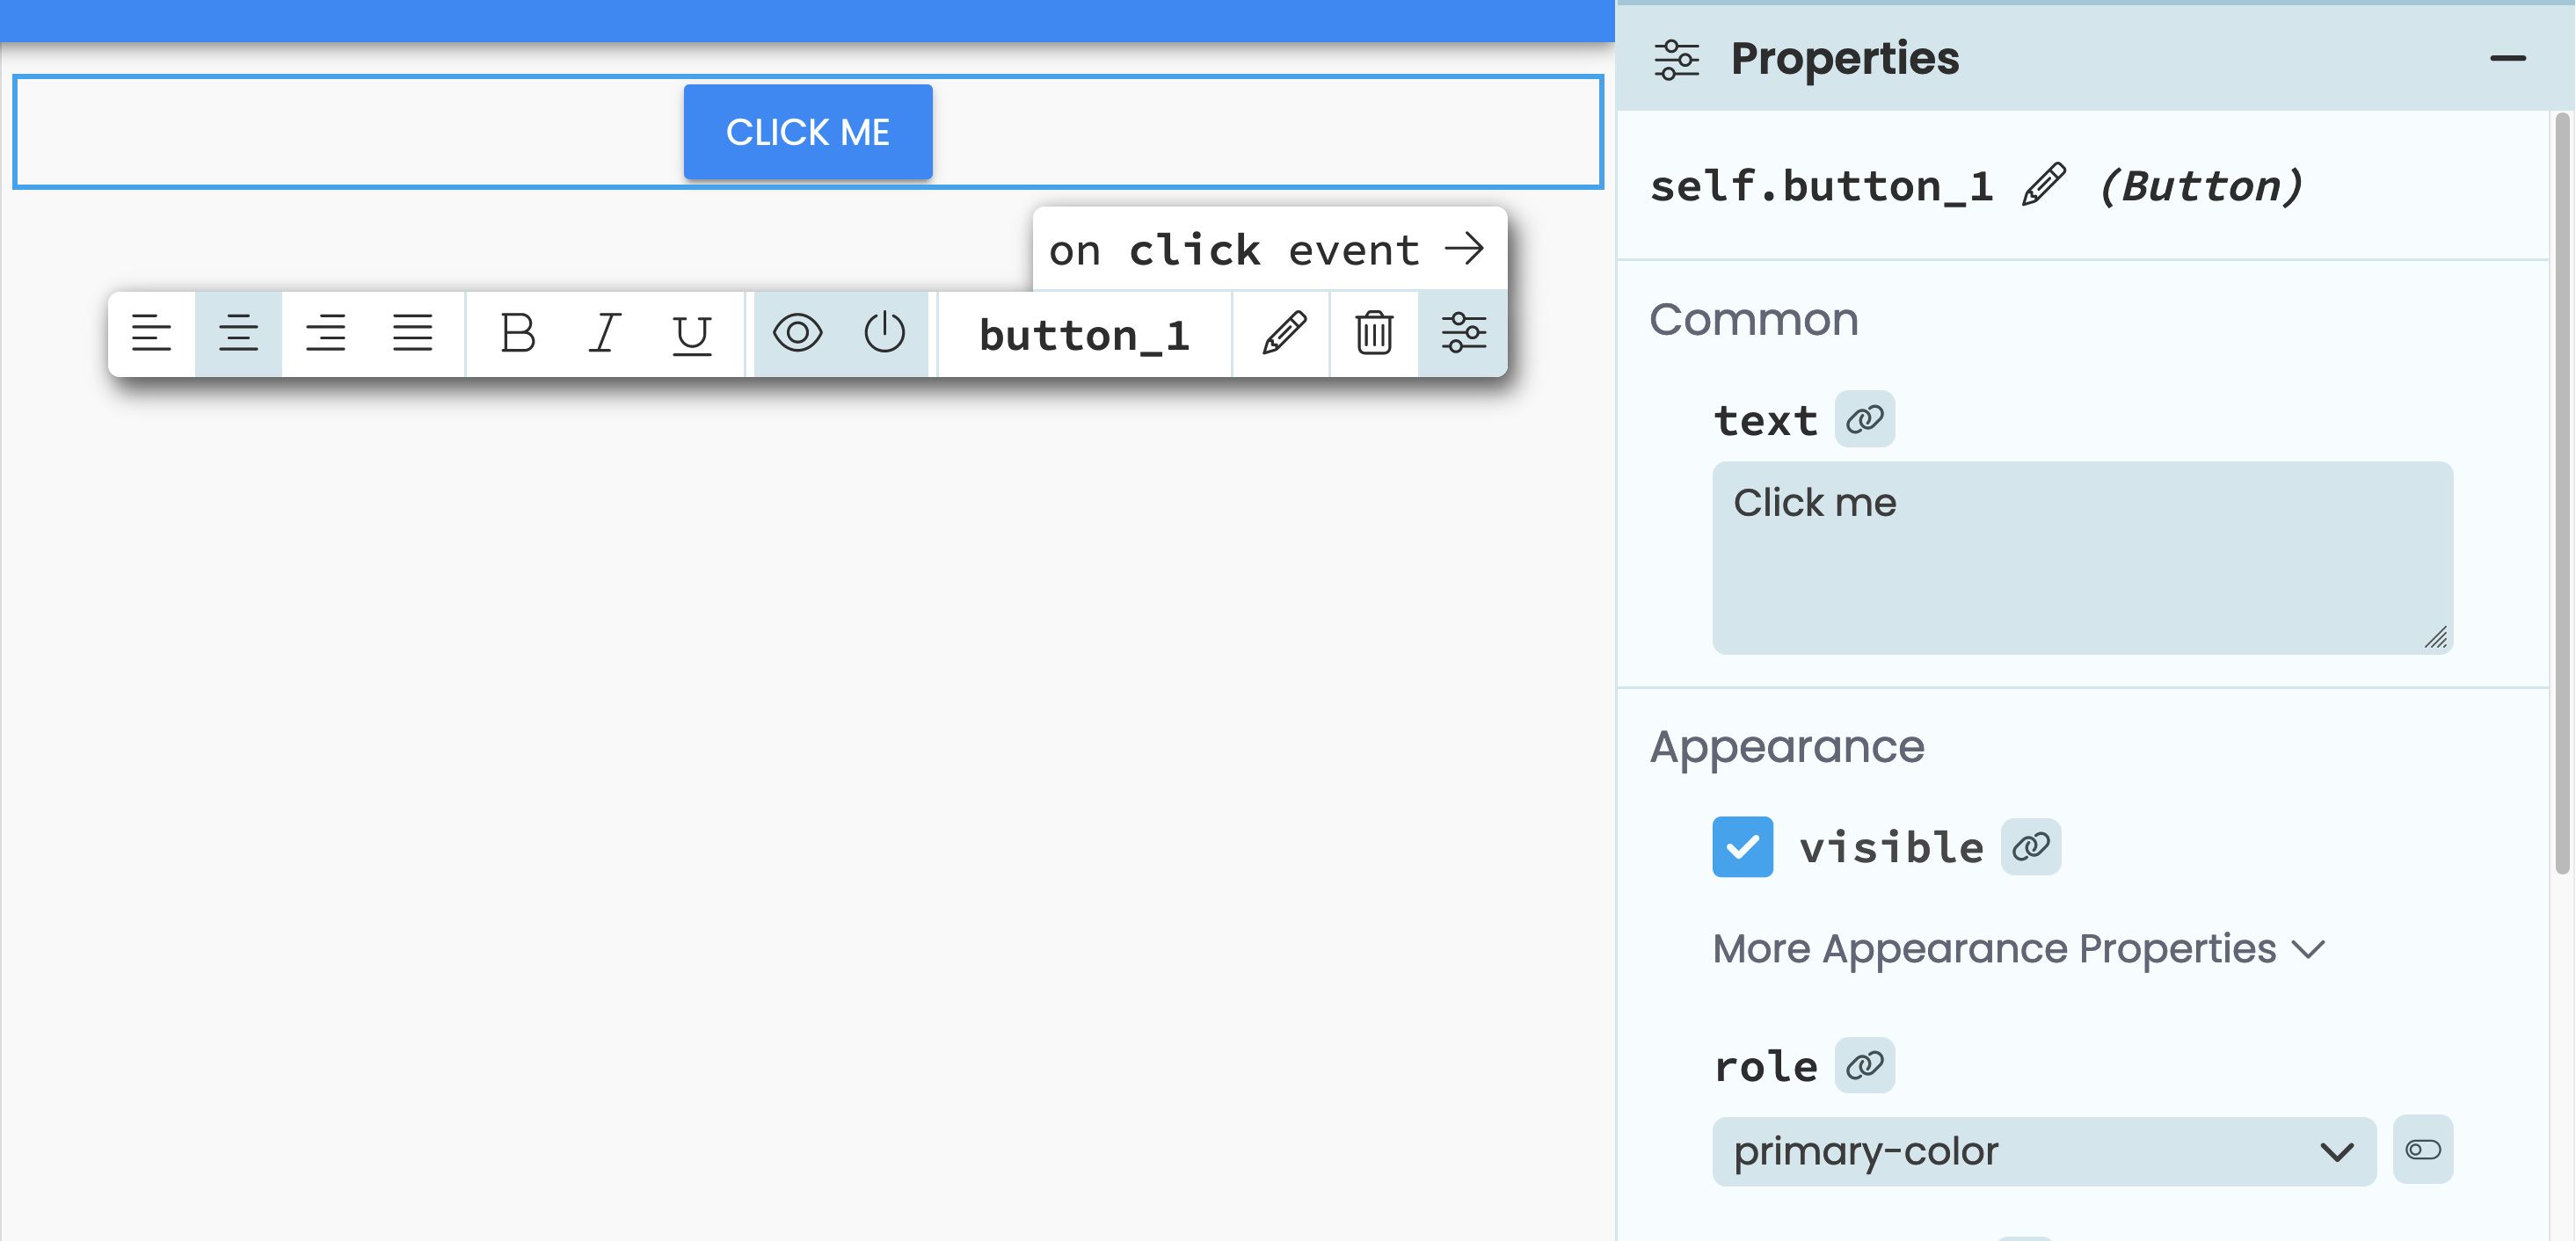Toggle the visibility eye icon
Viewport: 2576px width, 1241px height.
[797, 333]
